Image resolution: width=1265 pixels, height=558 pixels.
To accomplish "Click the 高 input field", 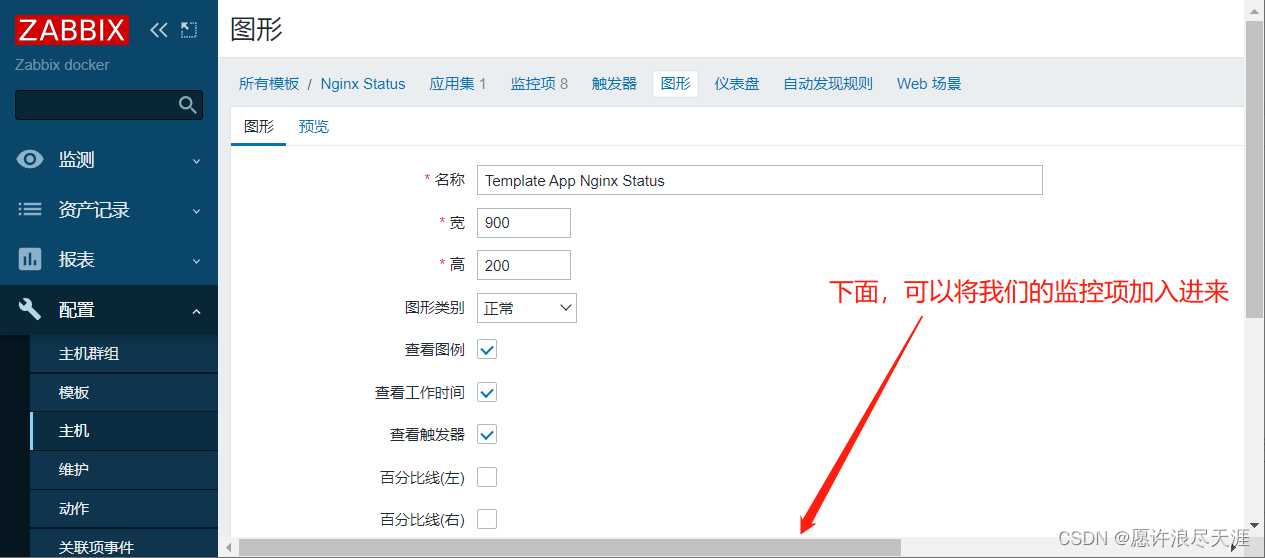I will pos(524,265).
